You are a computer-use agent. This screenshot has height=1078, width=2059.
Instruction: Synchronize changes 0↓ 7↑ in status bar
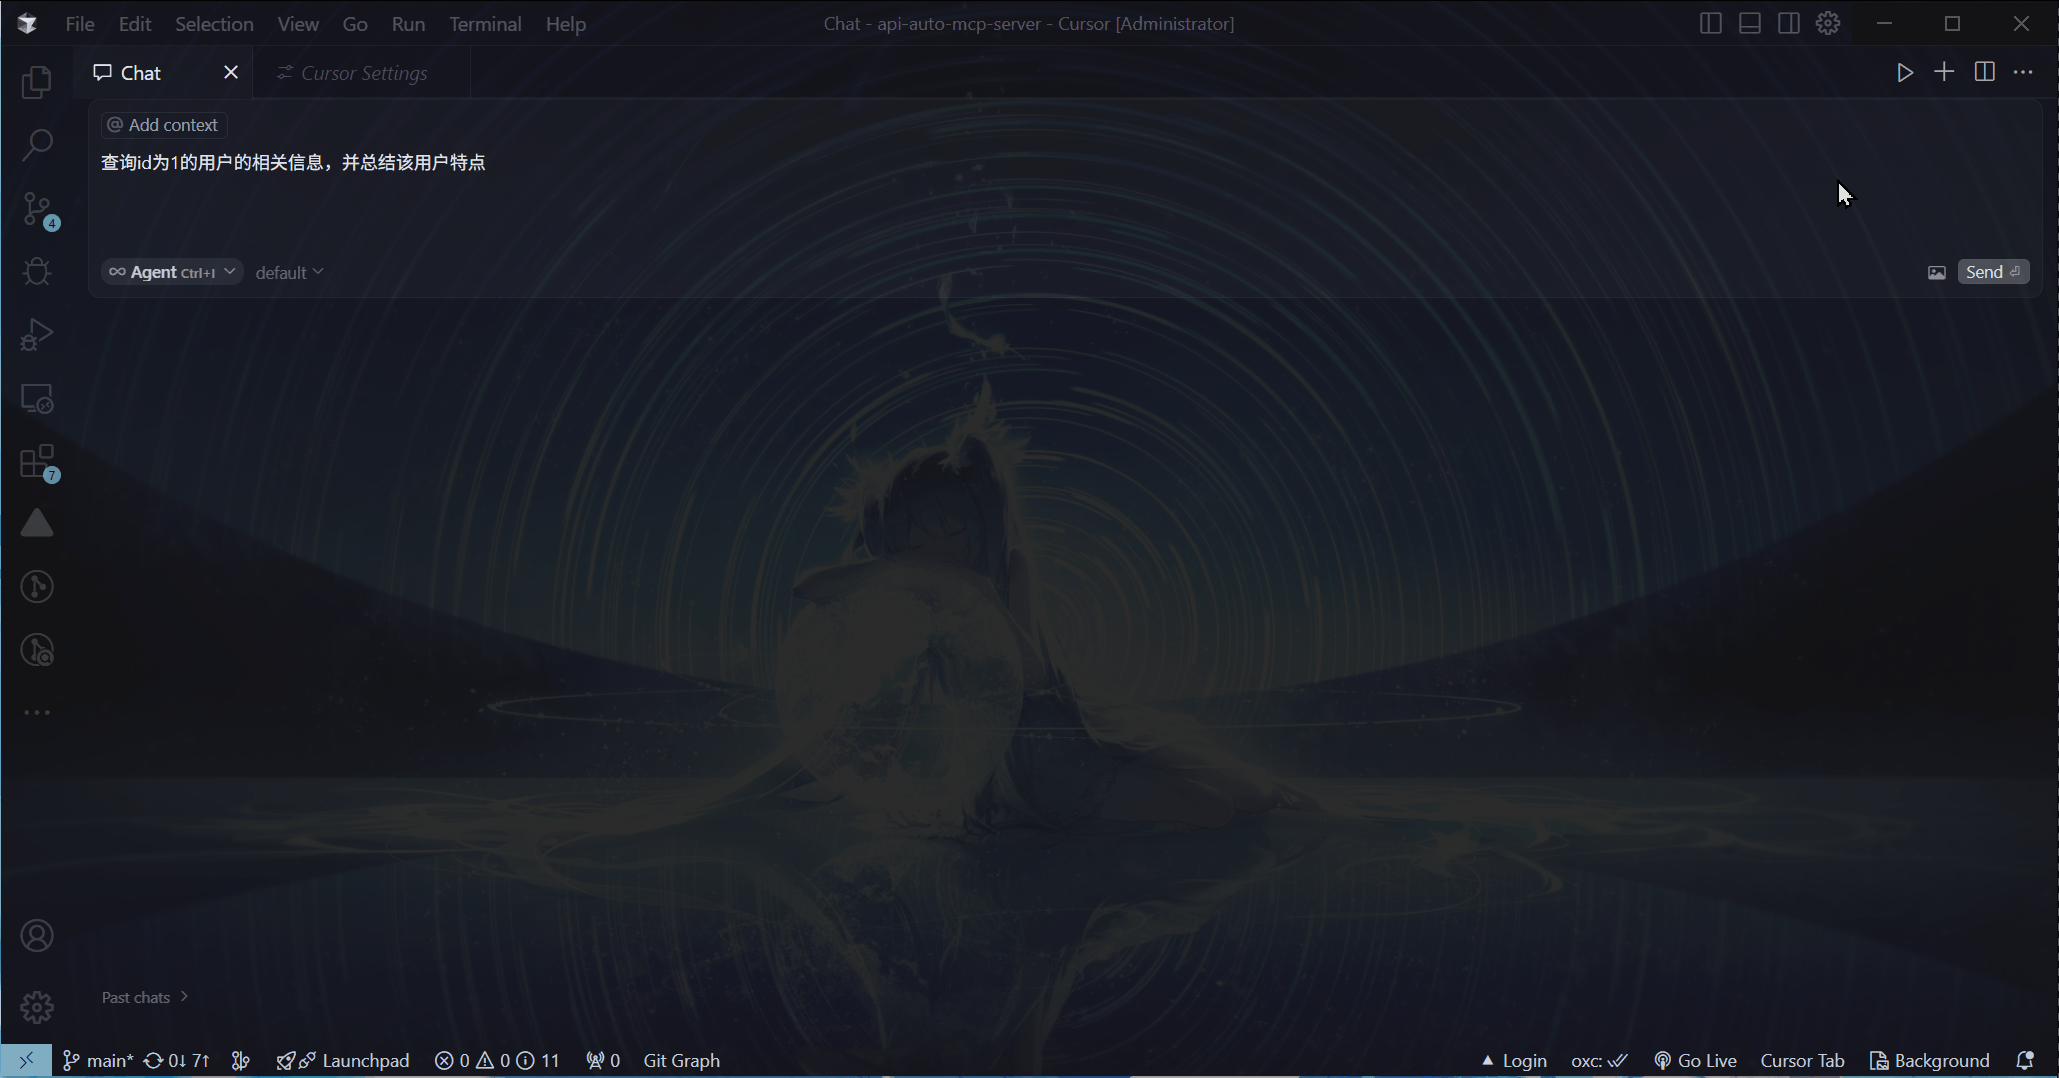(x=177, y=1060)
